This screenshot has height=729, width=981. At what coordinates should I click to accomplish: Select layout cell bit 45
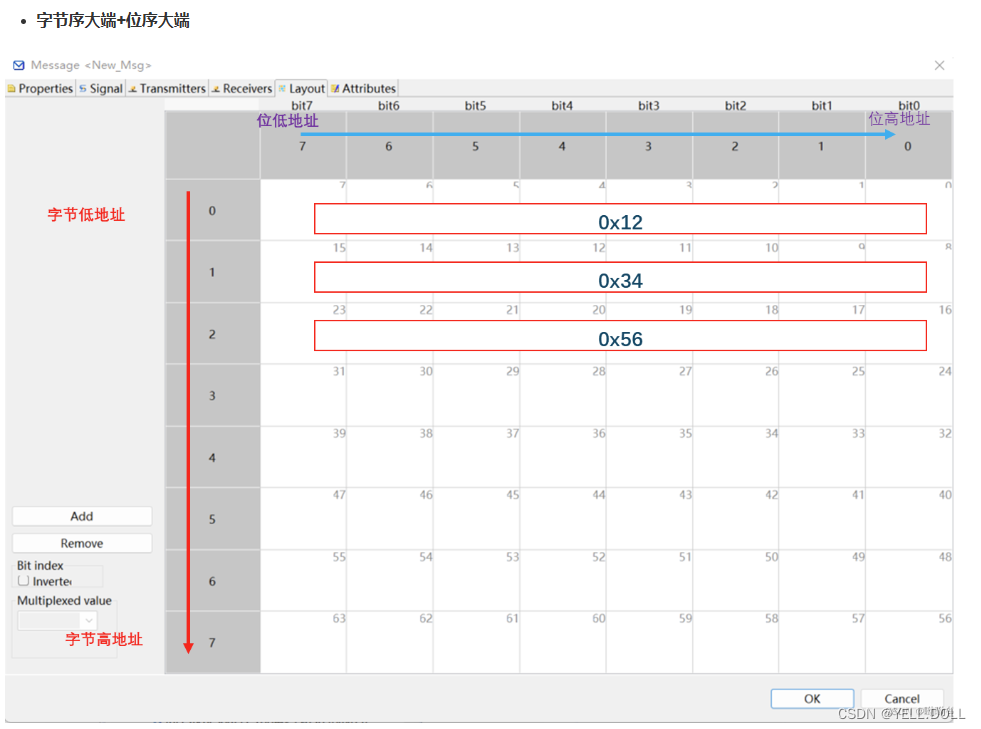[x=477, y=519]
